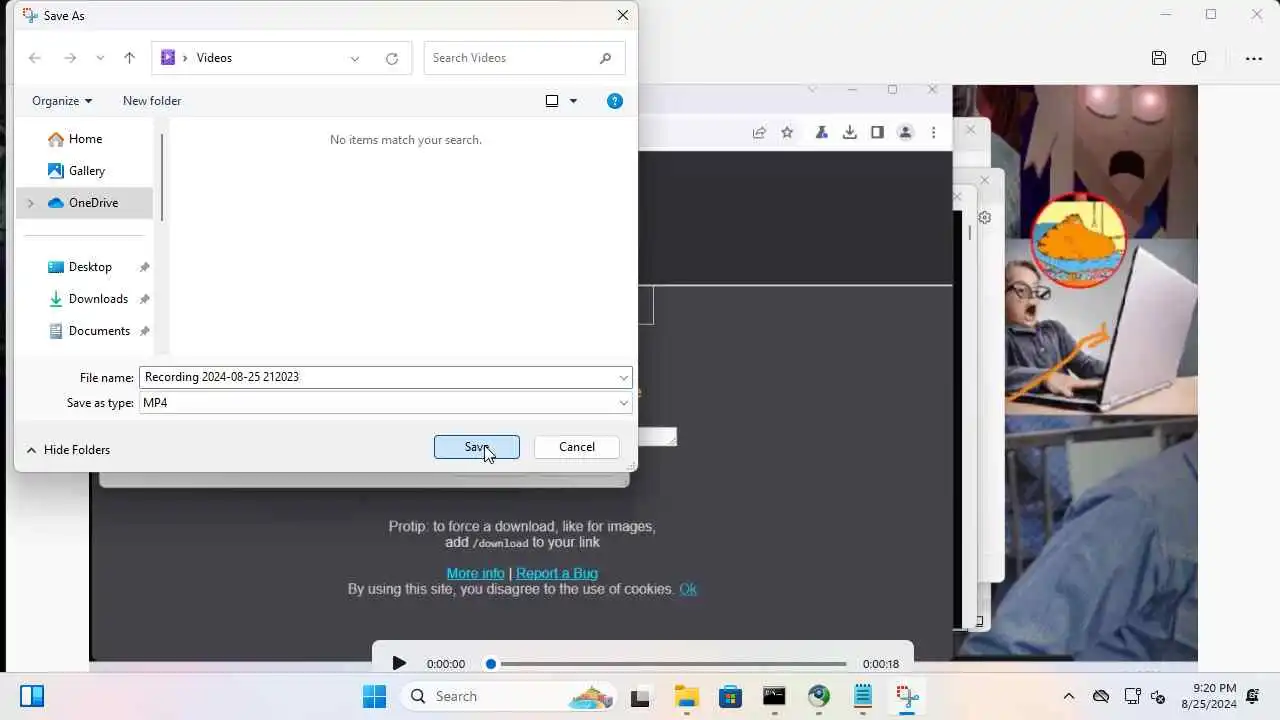
Task: Click Snipping Tool taskbar icon
Action: (907, 696)
